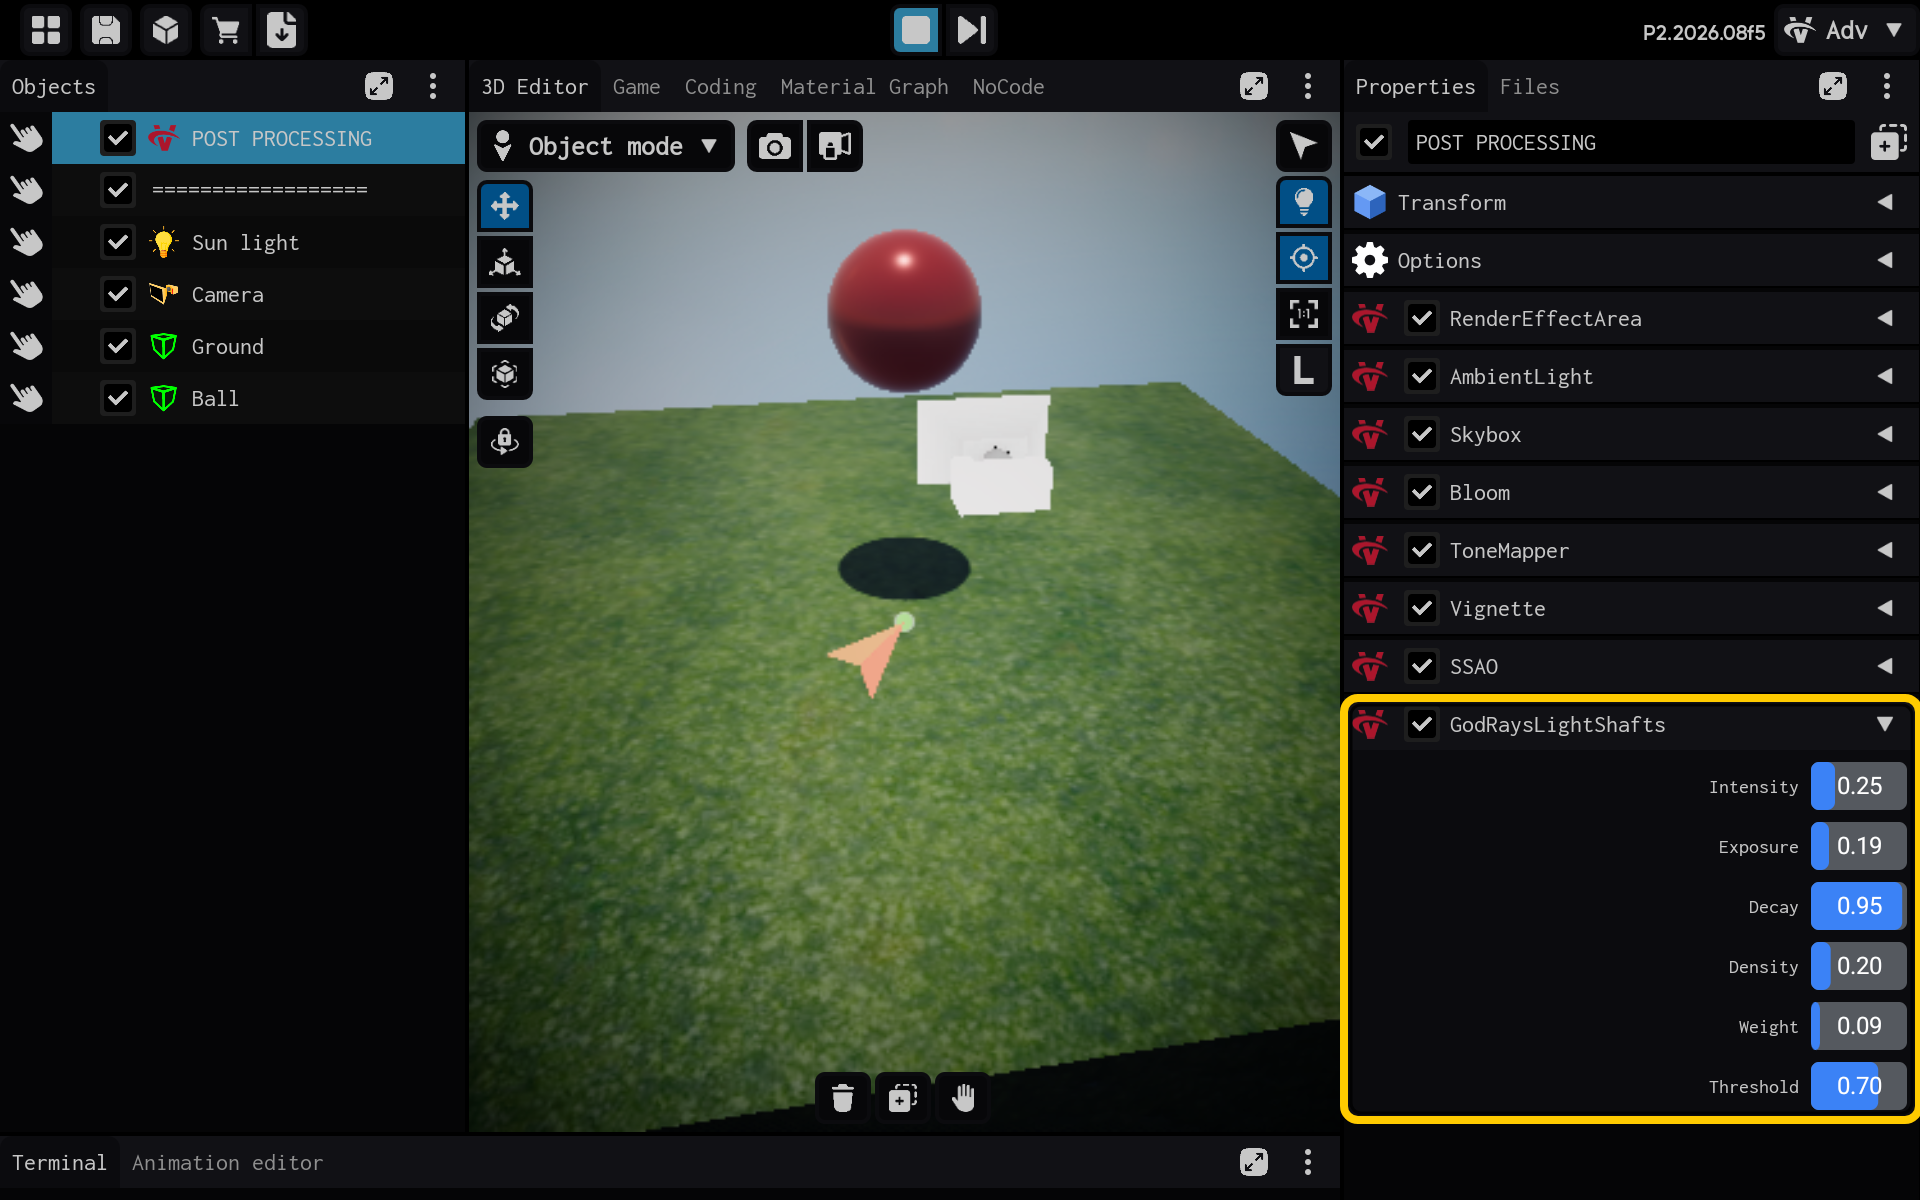
Task: Open the Animation editor tab
Action: pos(227,1163)
